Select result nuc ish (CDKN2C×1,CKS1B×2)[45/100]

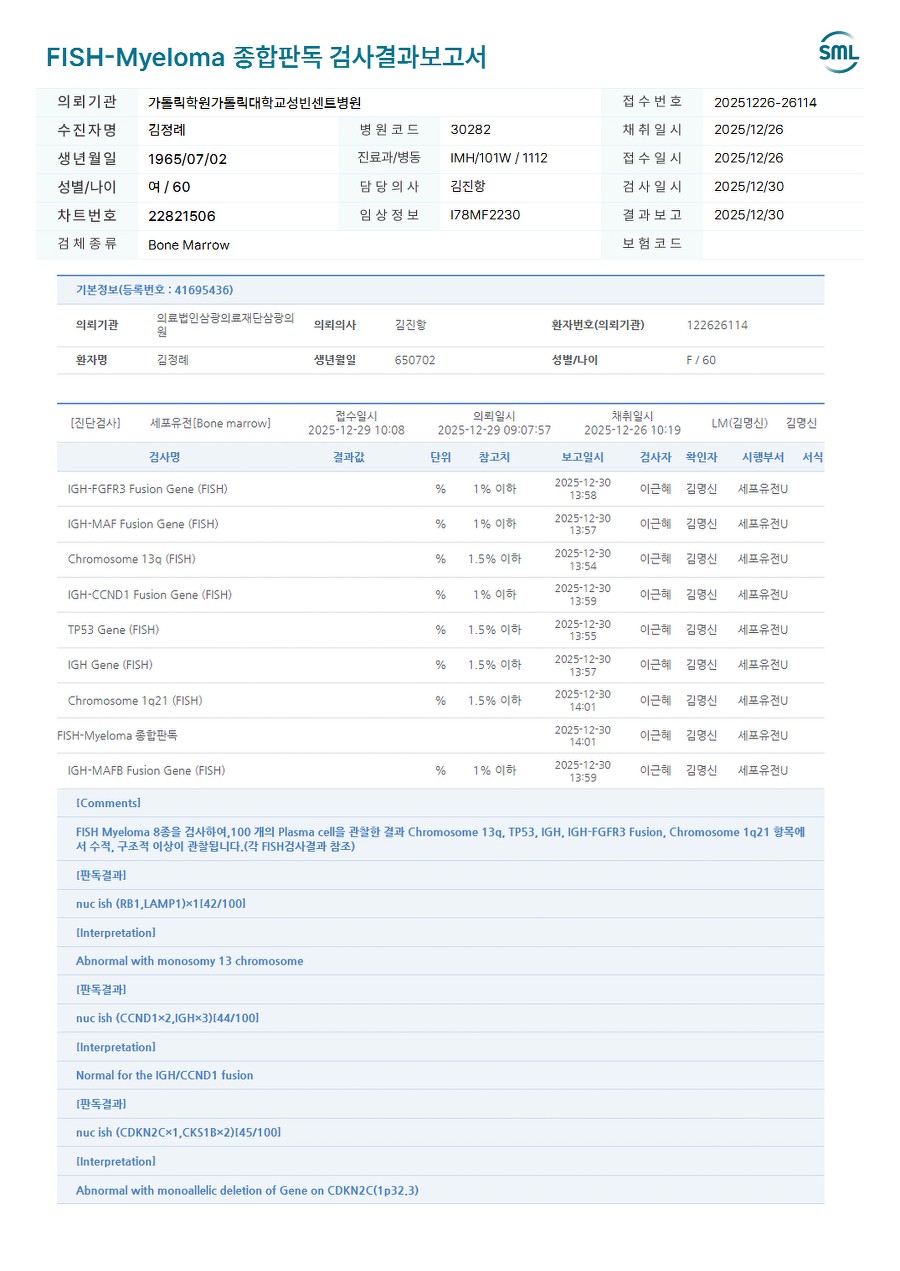(178, 1132)
